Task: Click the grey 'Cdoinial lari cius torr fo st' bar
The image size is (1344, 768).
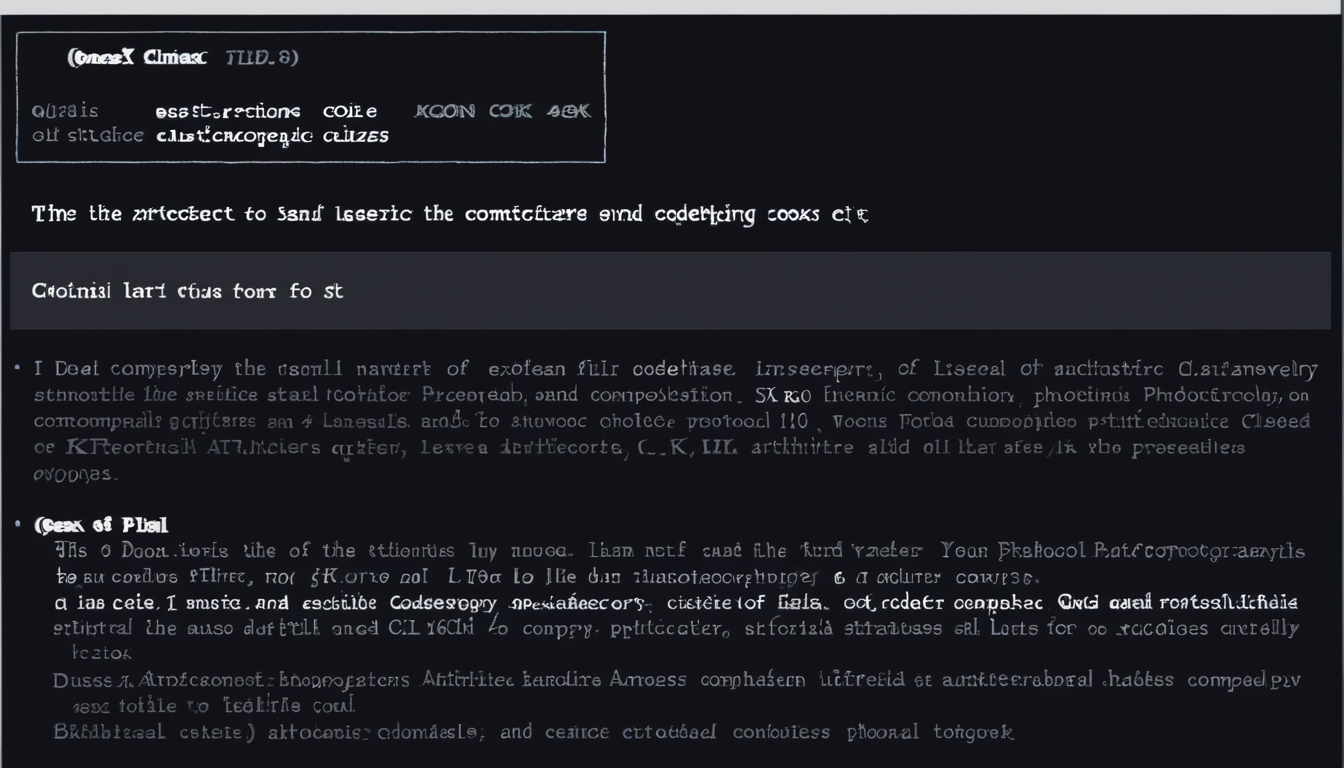Action: coord(670,291)
